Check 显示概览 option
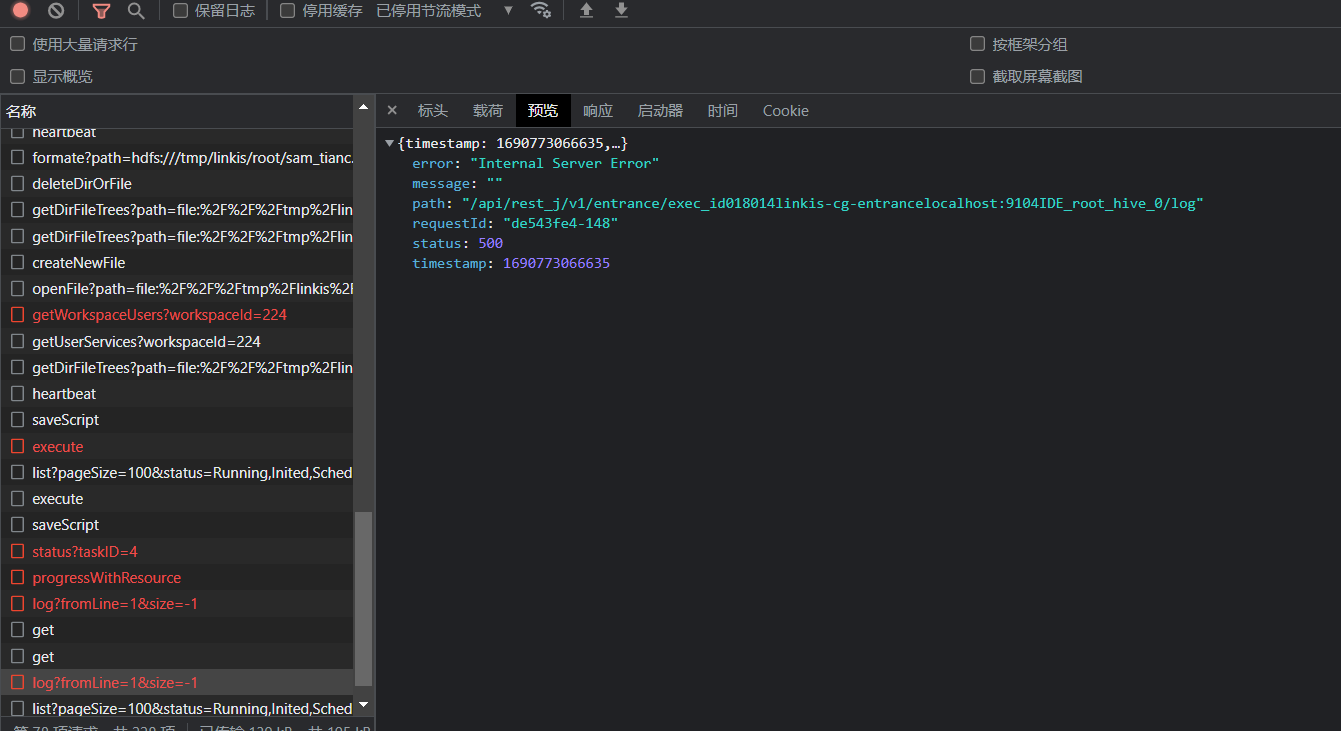 click(17, 76)
